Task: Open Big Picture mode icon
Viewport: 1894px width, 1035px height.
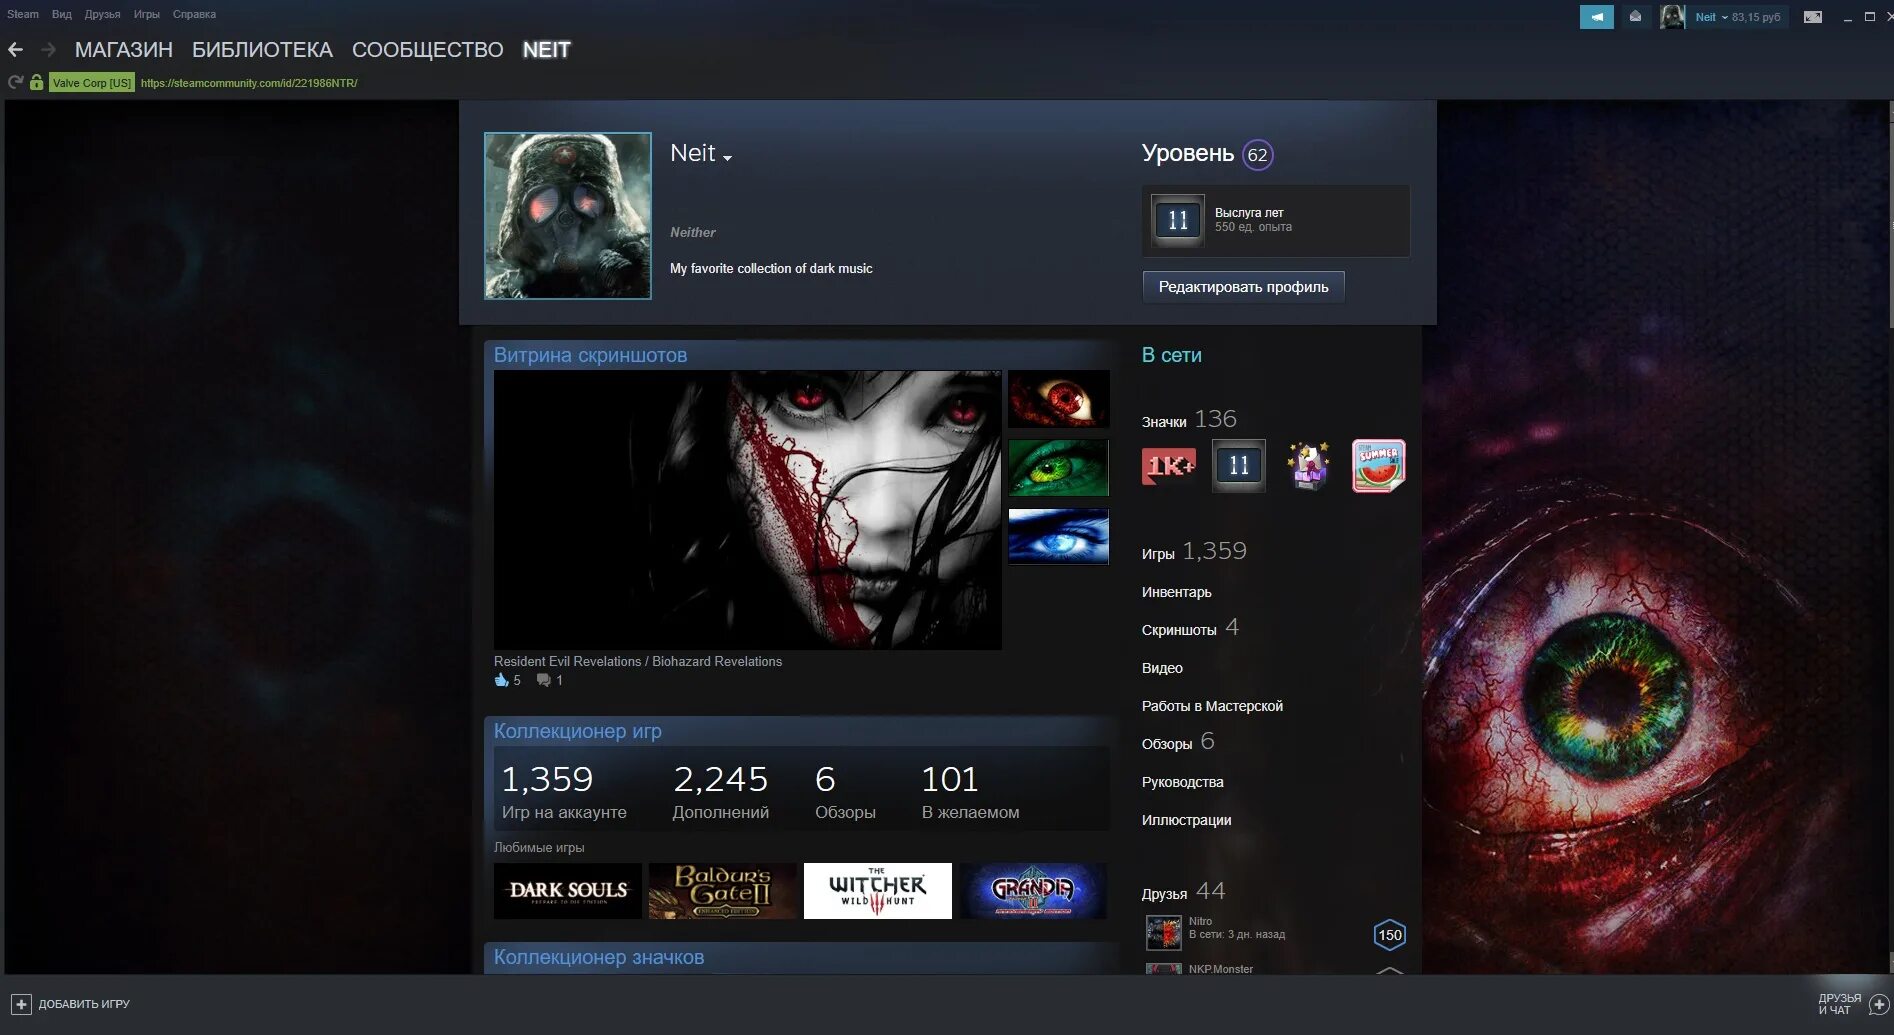Action: pos(1812,17)
